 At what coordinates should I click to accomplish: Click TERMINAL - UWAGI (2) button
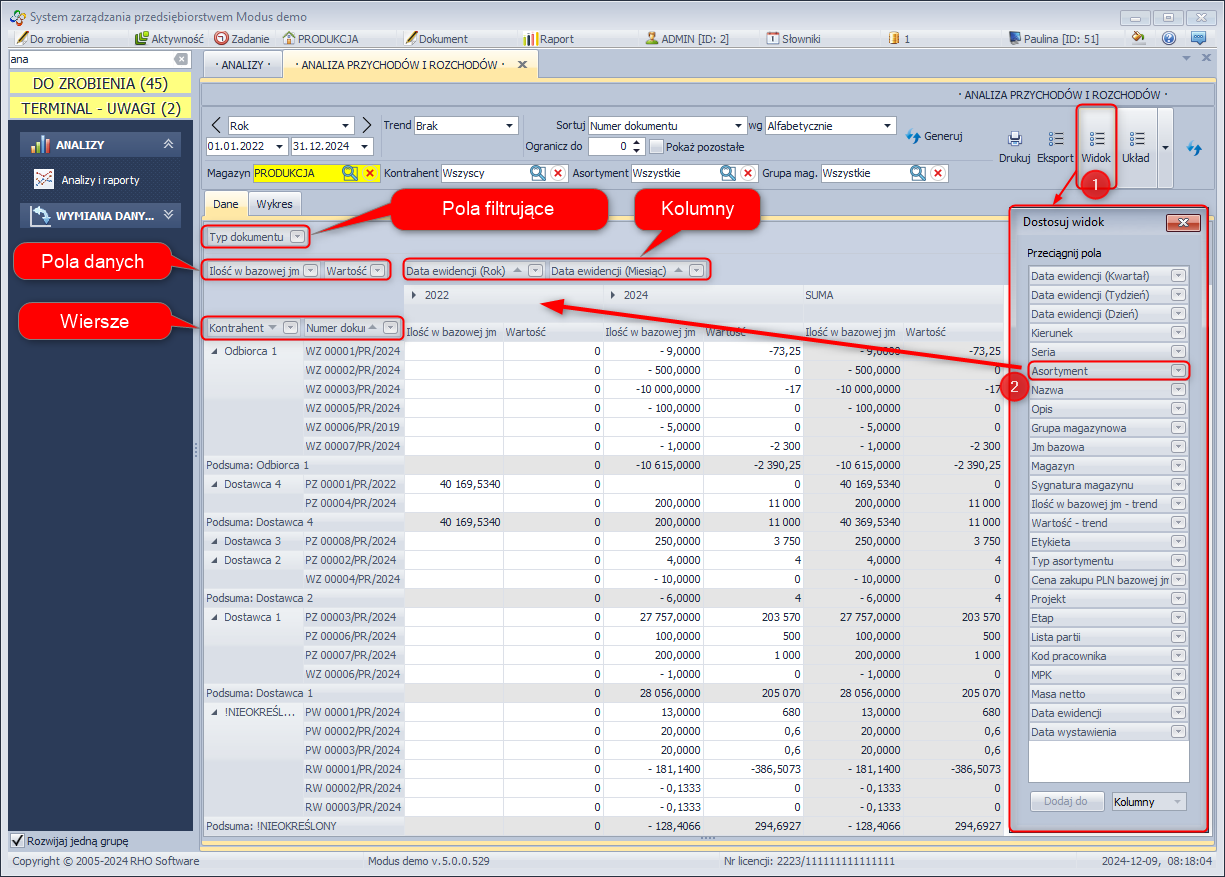click(100, 107)
